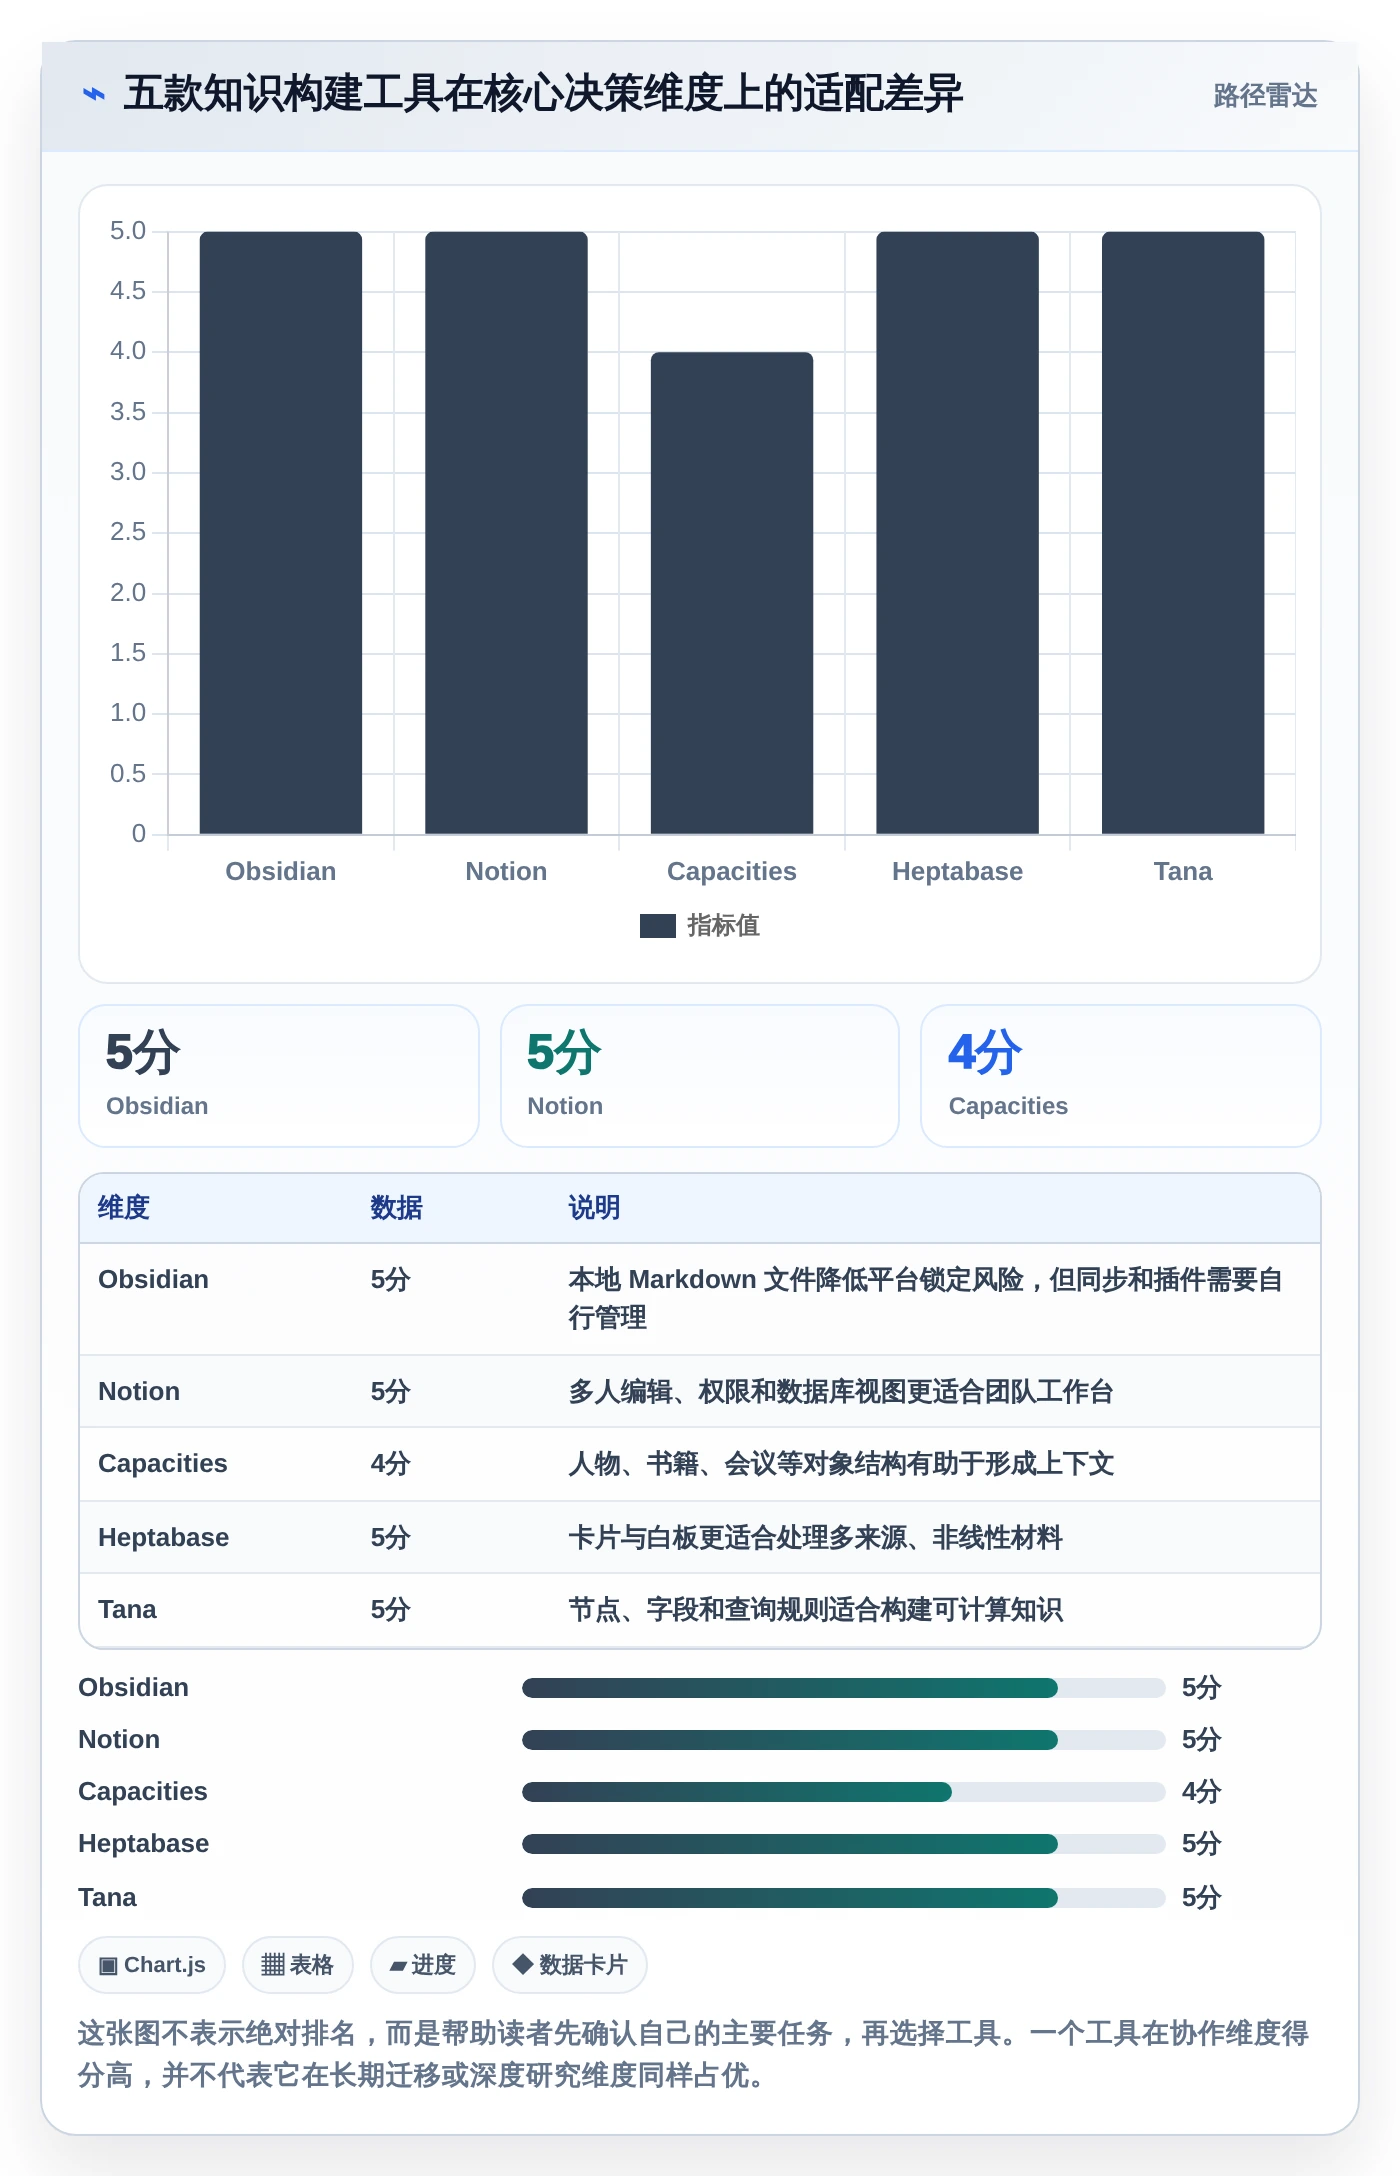Toggle the 指标值 legend color swatch
1400x2176 pixels.
[x=658, y=926]
